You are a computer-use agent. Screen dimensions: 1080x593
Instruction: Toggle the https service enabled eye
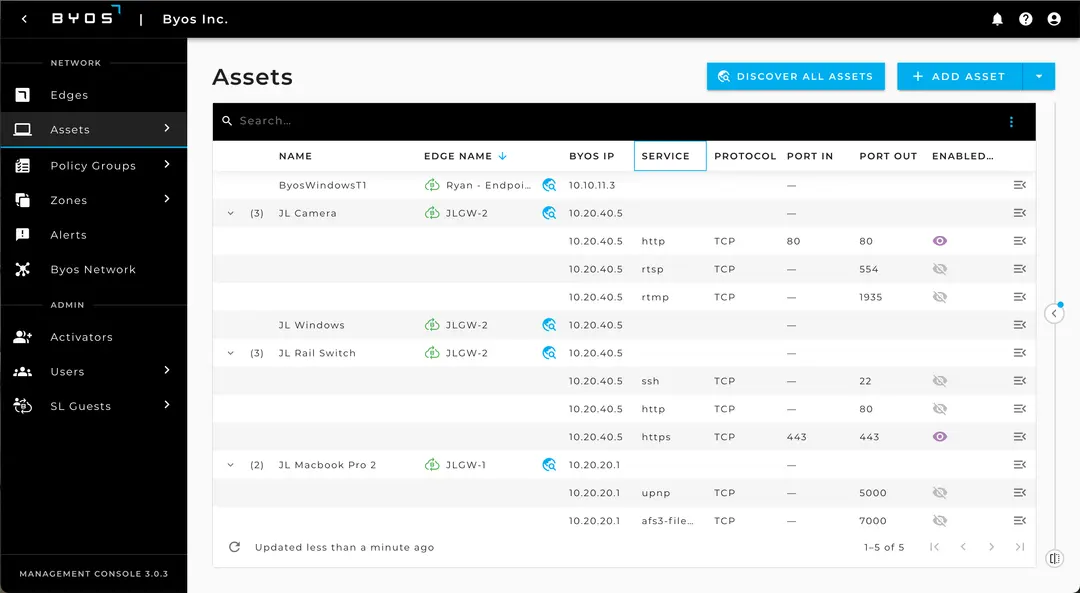click(x=939, y=437)
